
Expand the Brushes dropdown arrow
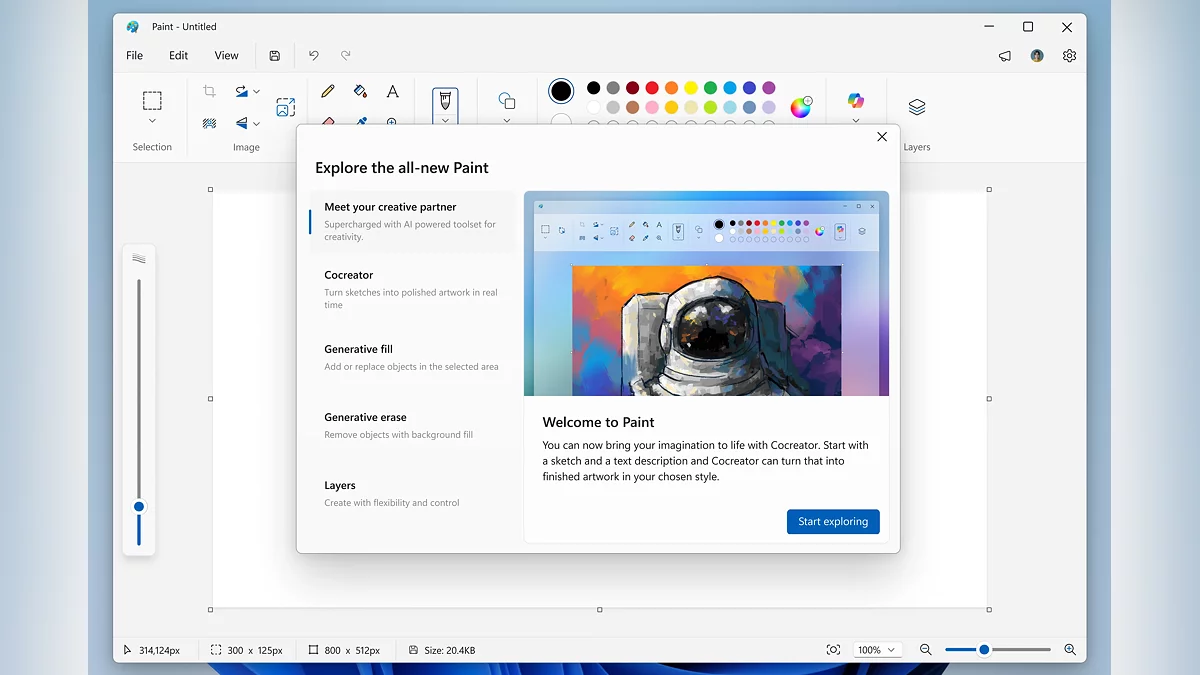[446, 120]
